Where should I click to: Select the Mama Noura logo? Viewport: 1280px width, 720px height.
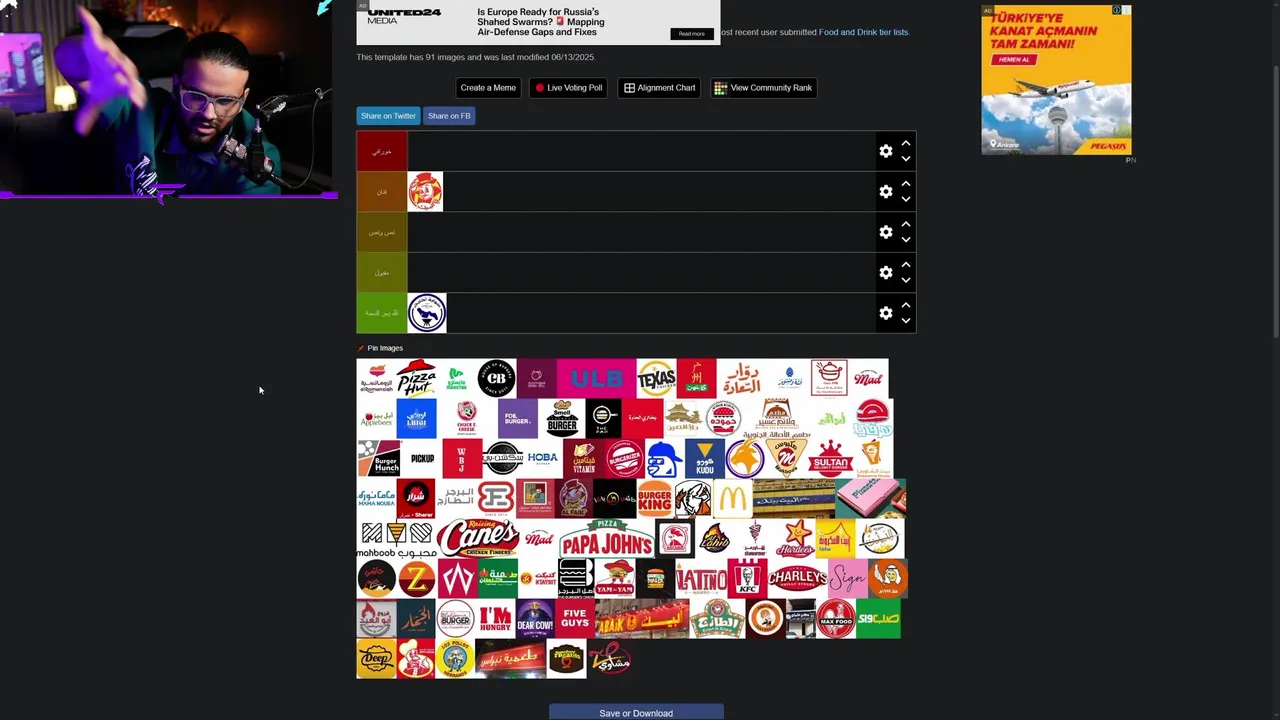click(x=376, y=498)
